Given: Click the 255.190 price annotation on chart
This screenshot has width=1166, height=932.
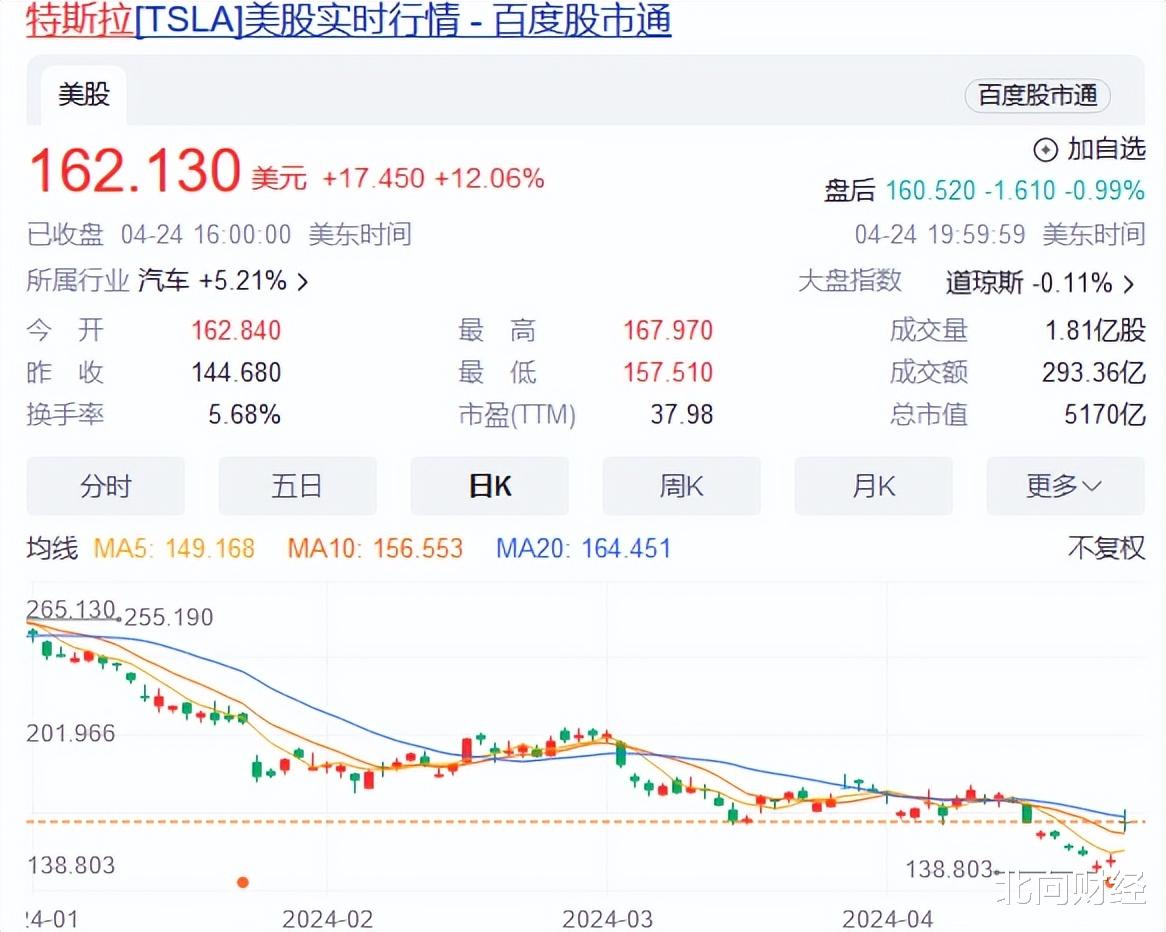Looking at the screenshot, I should [x=169, y=617].
